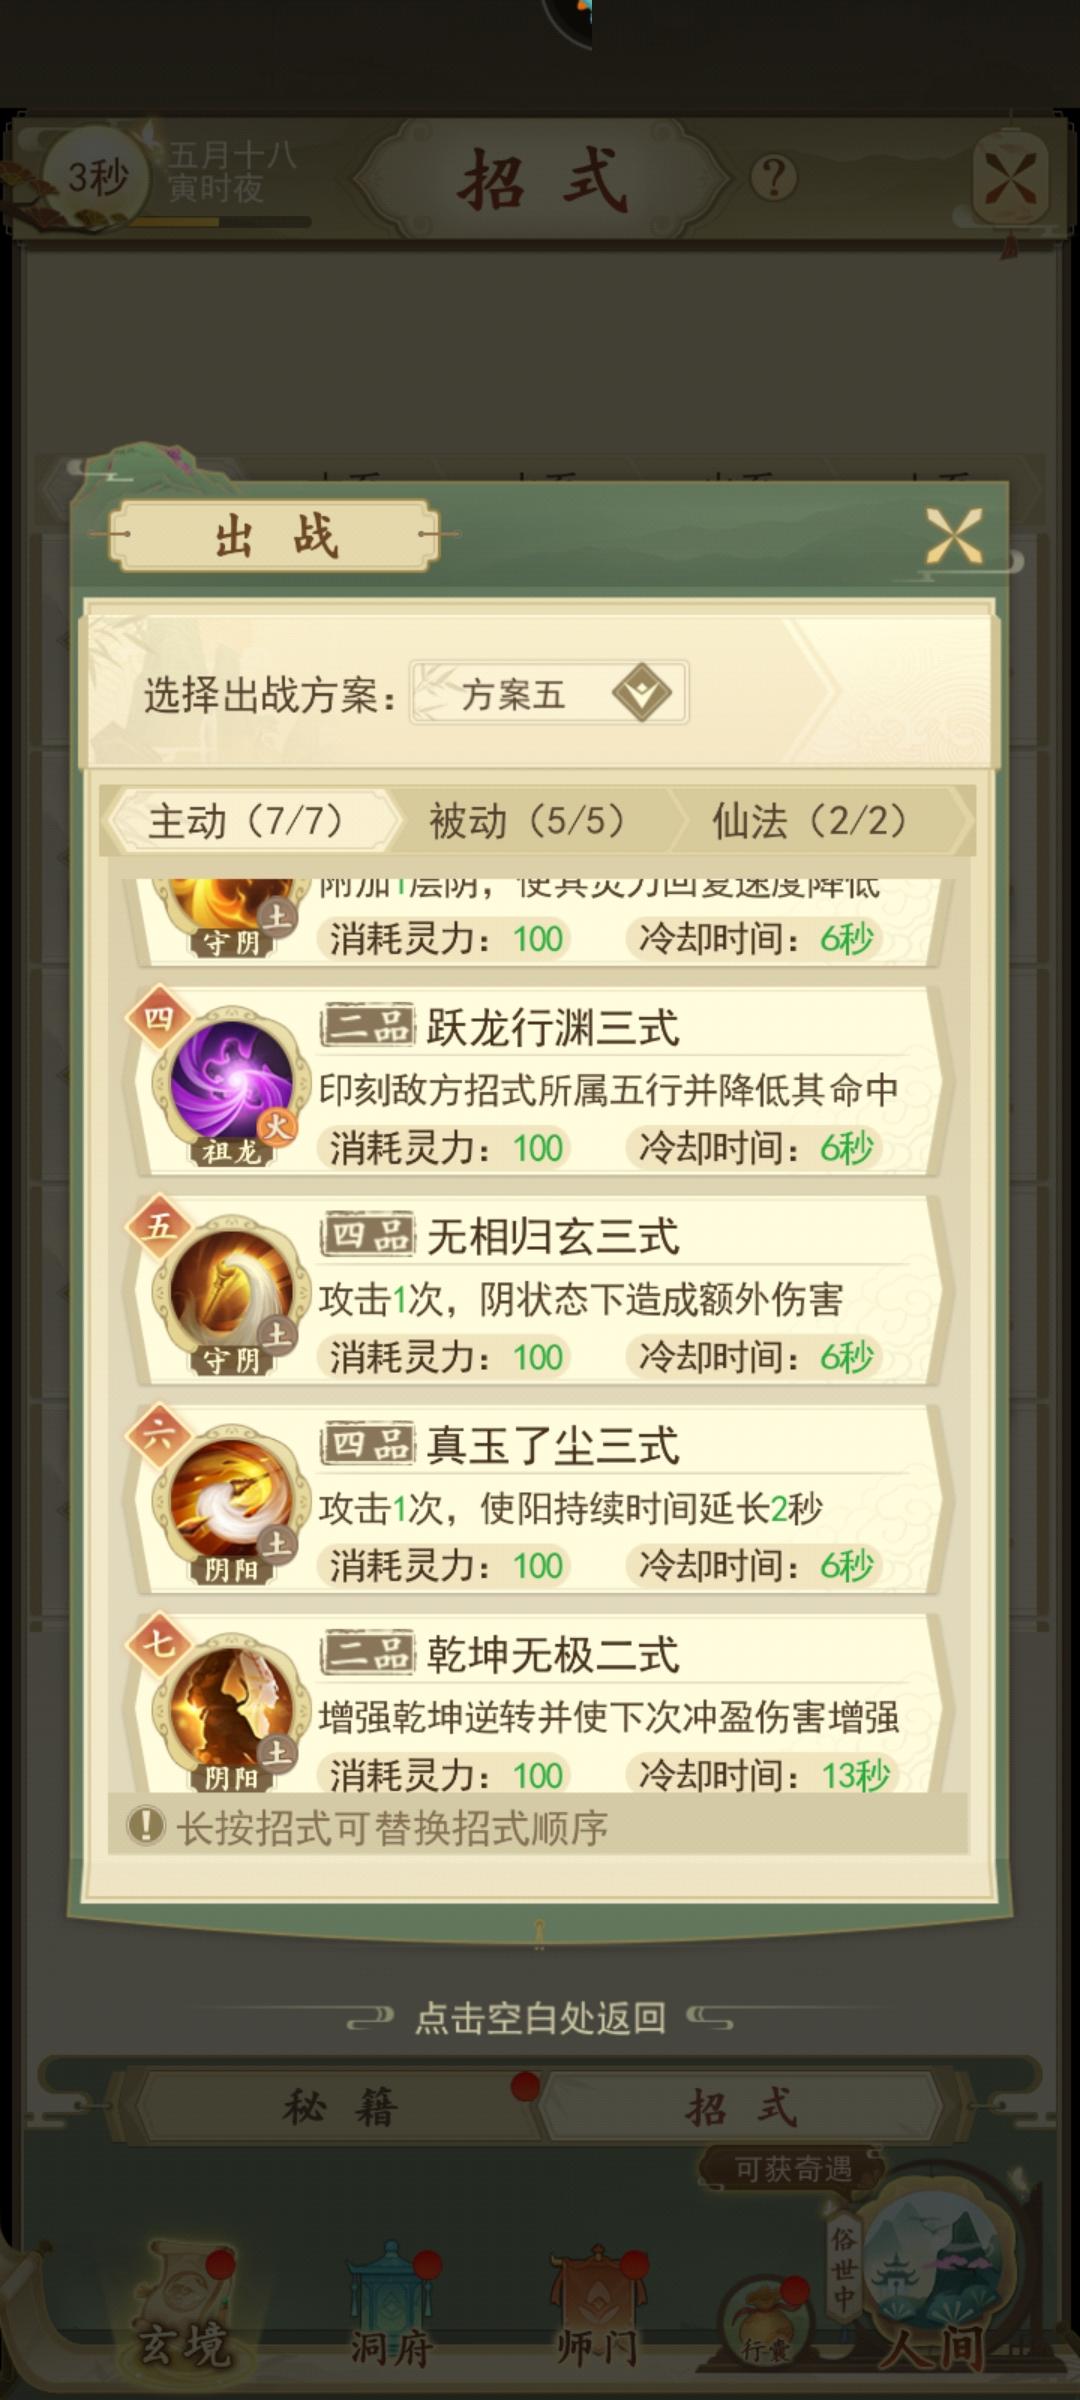
Task: Open 玄境 from the bottom navigation
Action: coord(186,2314)
